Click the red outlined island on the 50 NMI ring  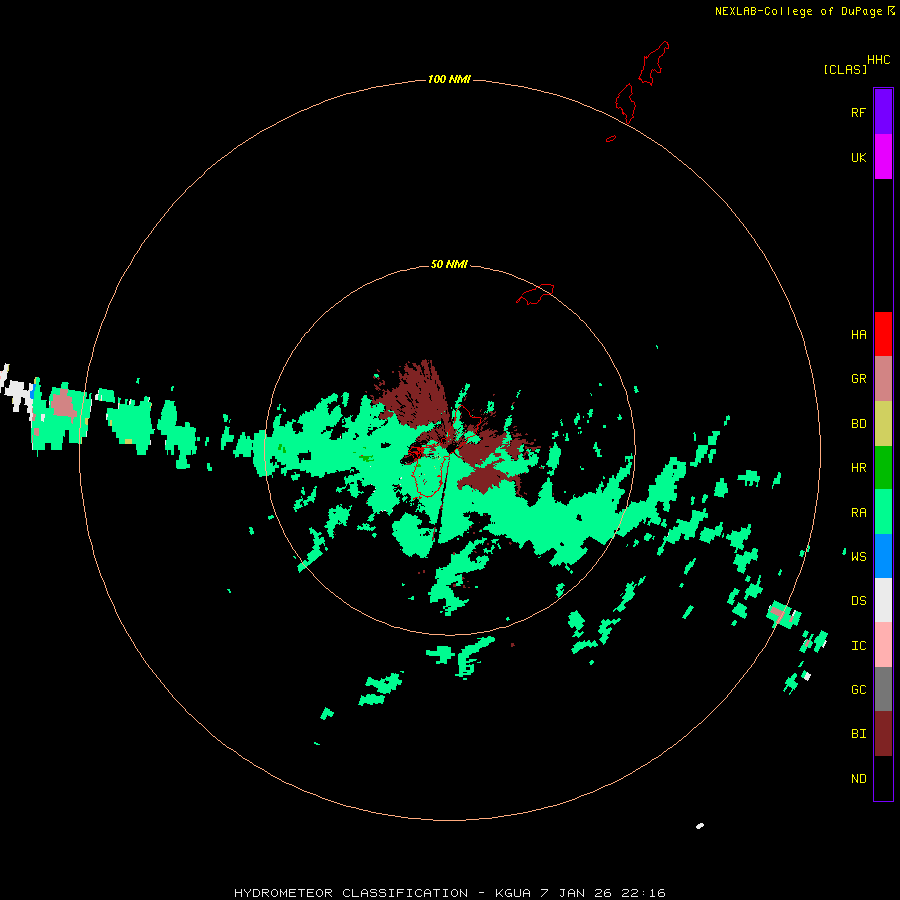tap(535, 293)
